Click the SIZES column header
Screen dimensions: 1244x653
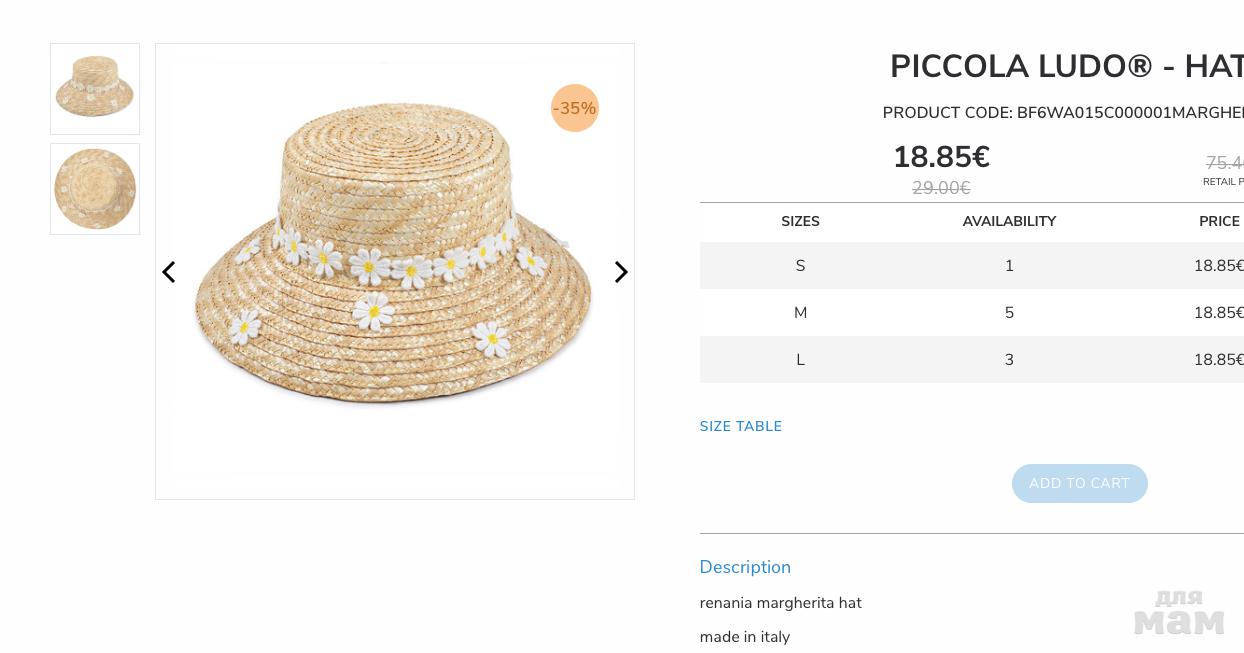pyautogui.click(x=800, y=221)
